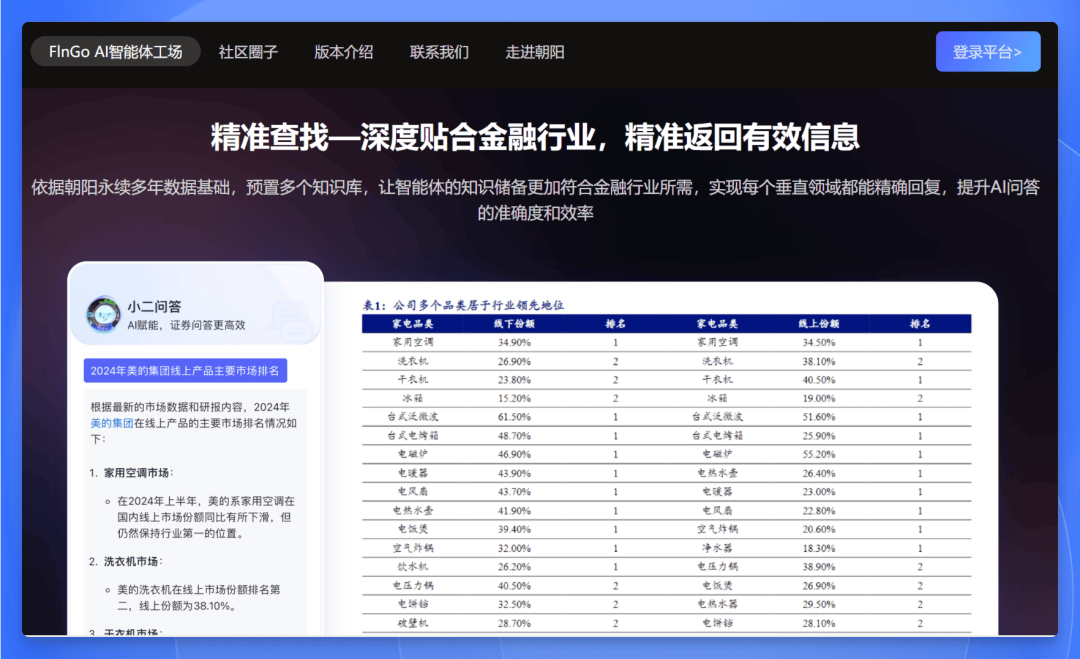
Task: Click the 48.70% cell for 台式电烤箱
Action: tap(514, 436)
